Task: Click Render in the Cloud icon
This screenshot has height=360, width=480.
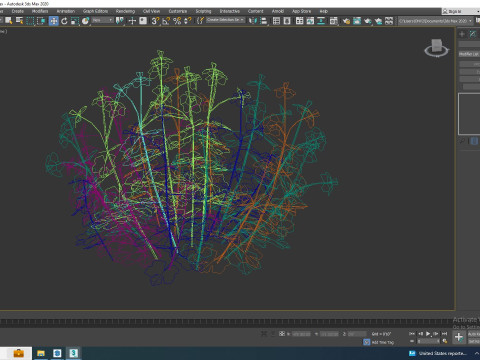Action: point(378,21)
